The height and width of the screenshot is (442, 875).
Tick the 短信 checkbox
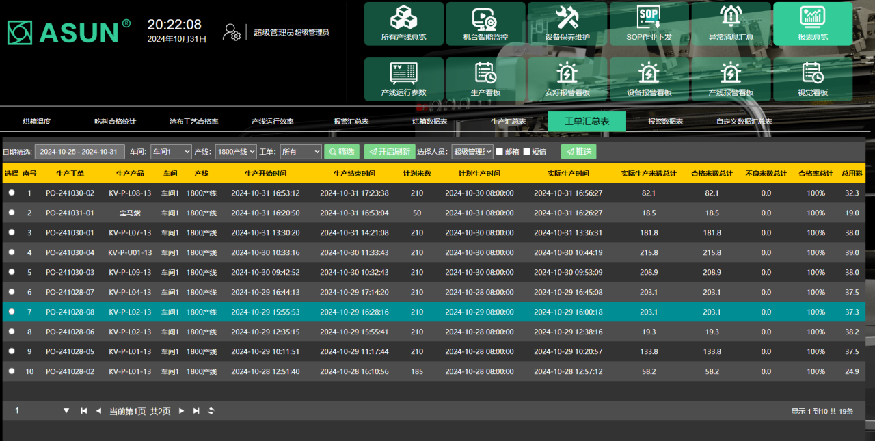[x=526, y=151]
